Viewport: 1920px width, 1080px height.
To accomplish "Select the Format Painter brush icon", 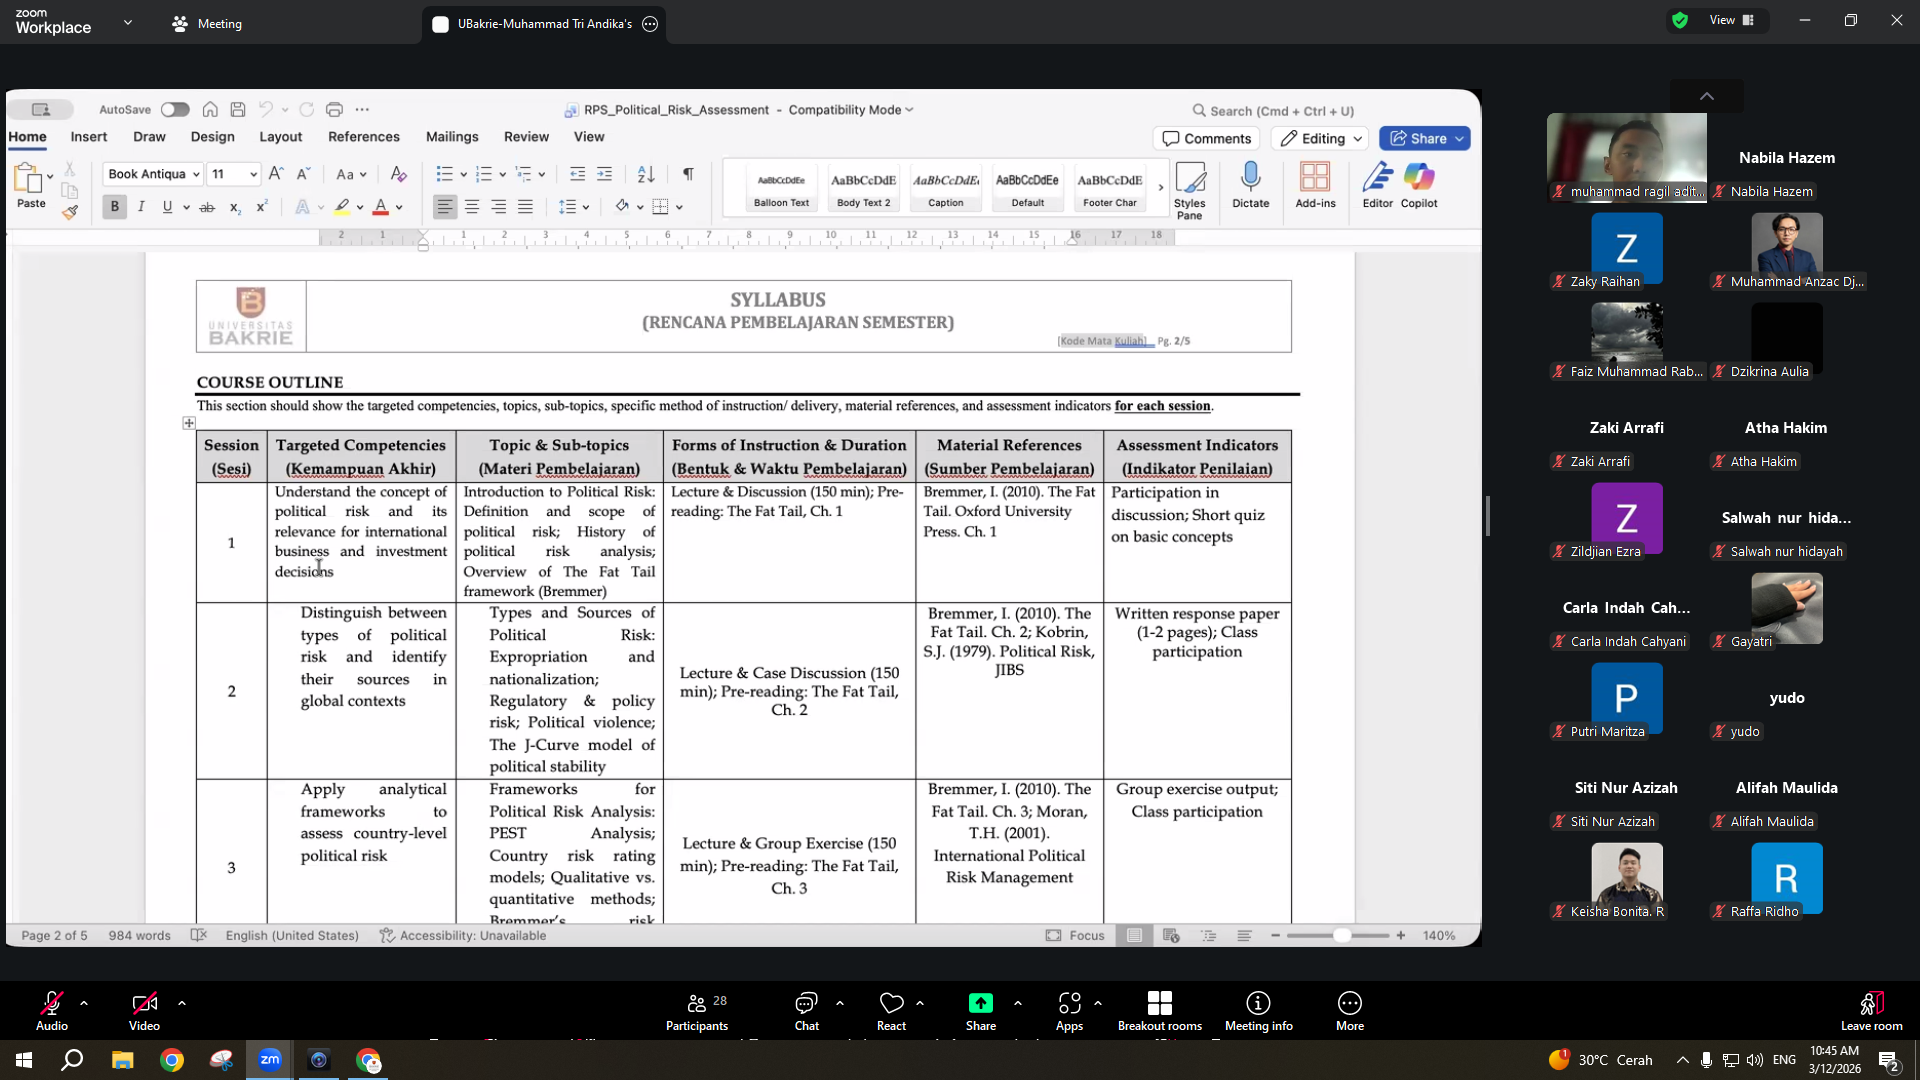I will pyautogui.click(x=69, y=211).
